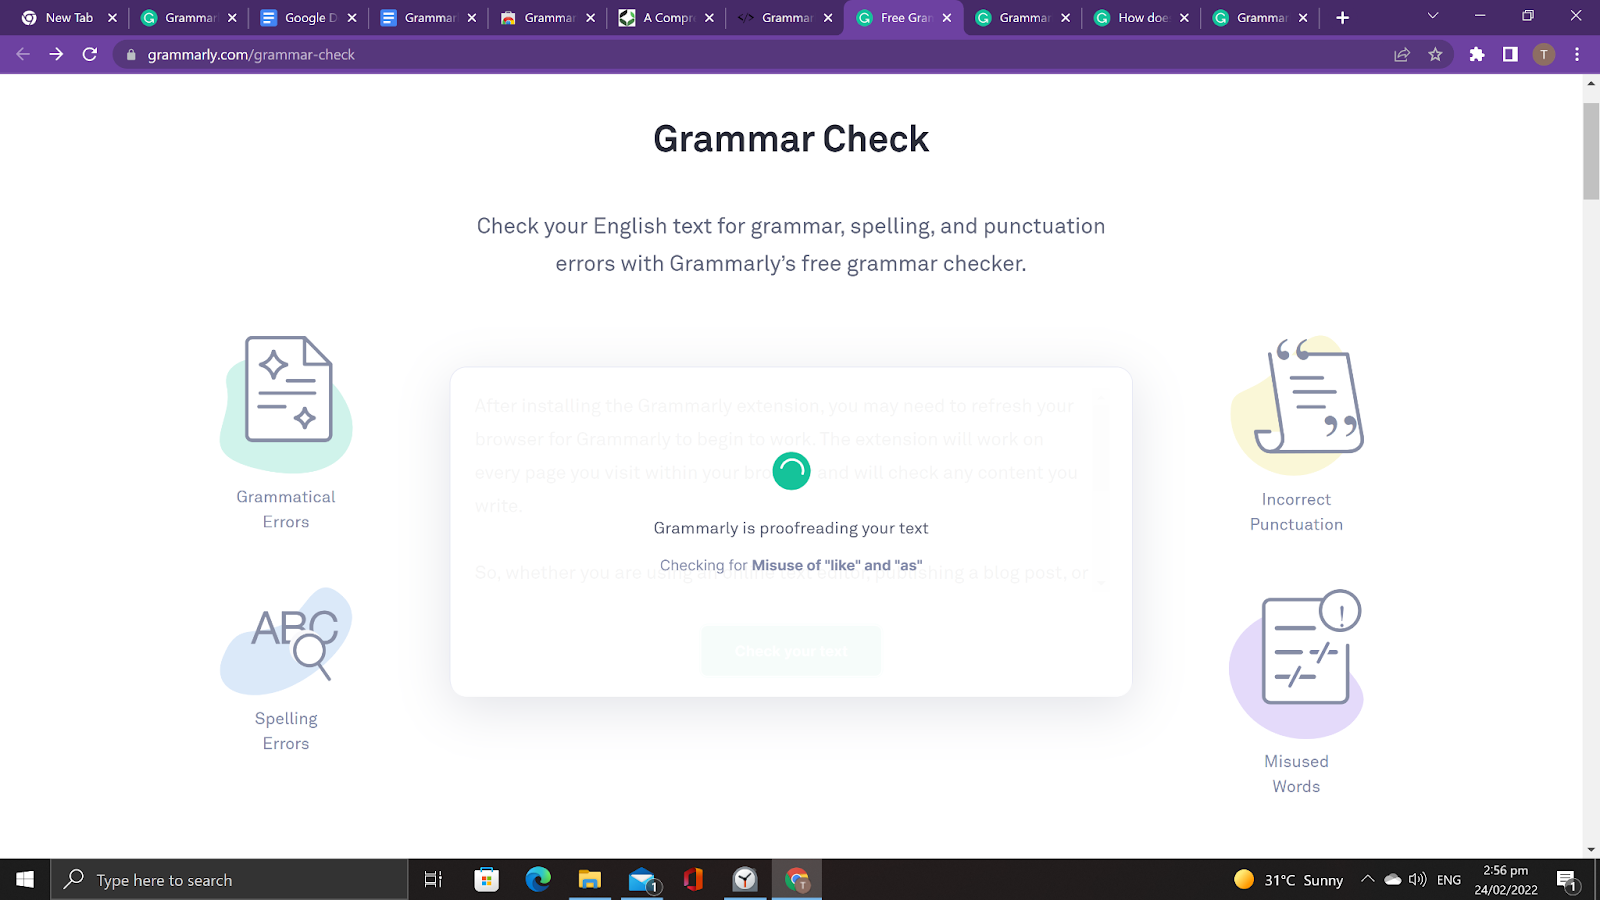Click the page vertical scrollbar thumb
This screenshot has height=900, width=1600.
point(1591,150)
